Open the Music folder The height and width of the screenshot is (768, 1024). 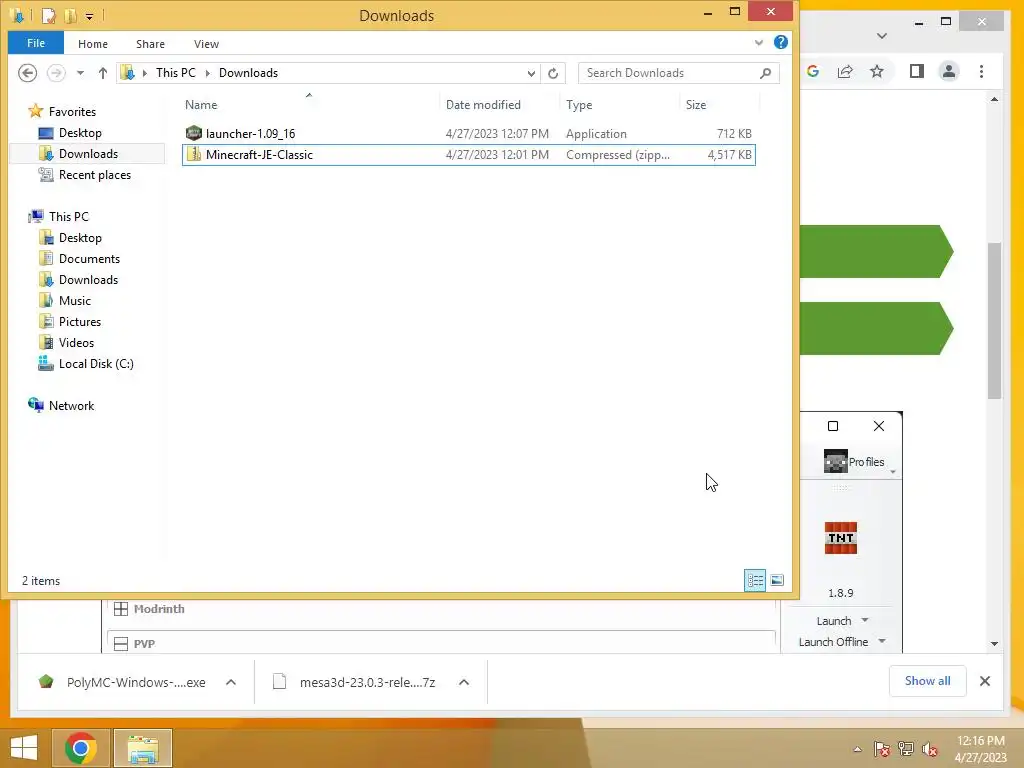pos(74,300)
